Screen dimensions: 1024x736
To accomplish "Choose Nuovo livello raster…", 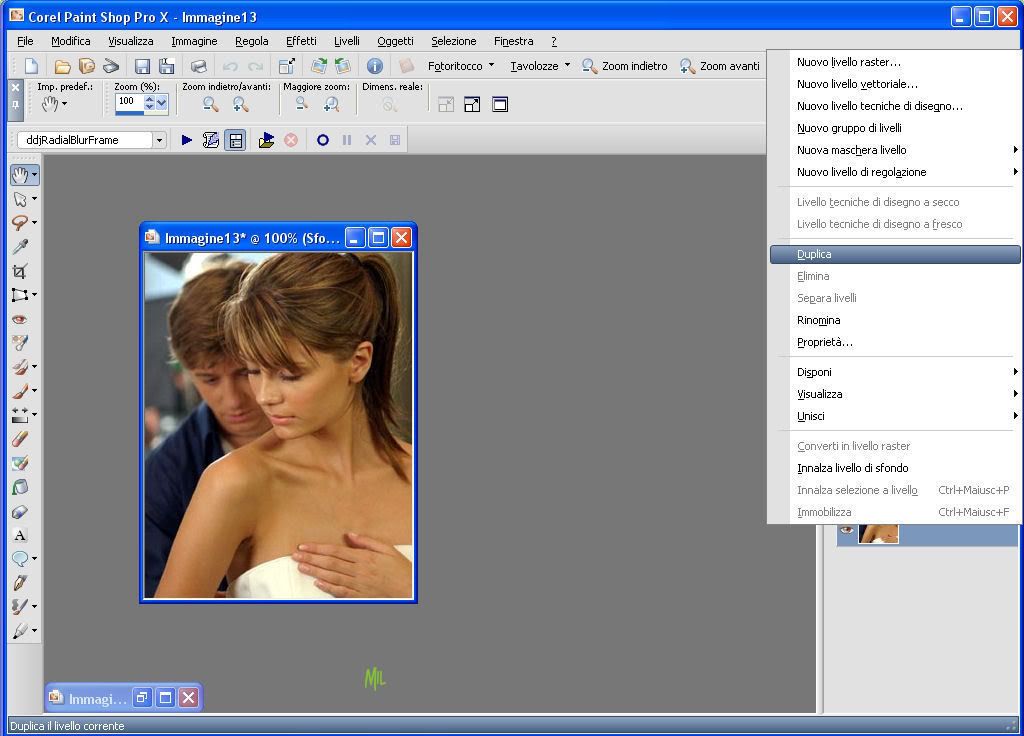I will [895, 62].
